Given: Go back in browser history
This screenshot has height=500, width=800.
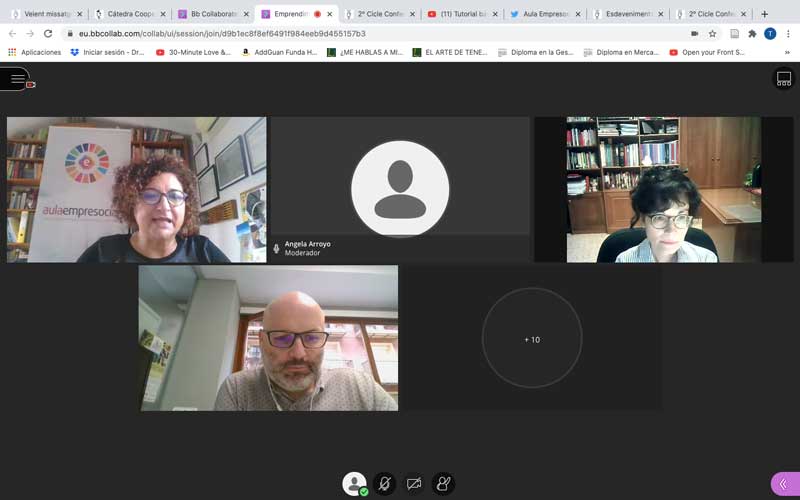Looking at the screenshot, I should [x=12, y=34].
